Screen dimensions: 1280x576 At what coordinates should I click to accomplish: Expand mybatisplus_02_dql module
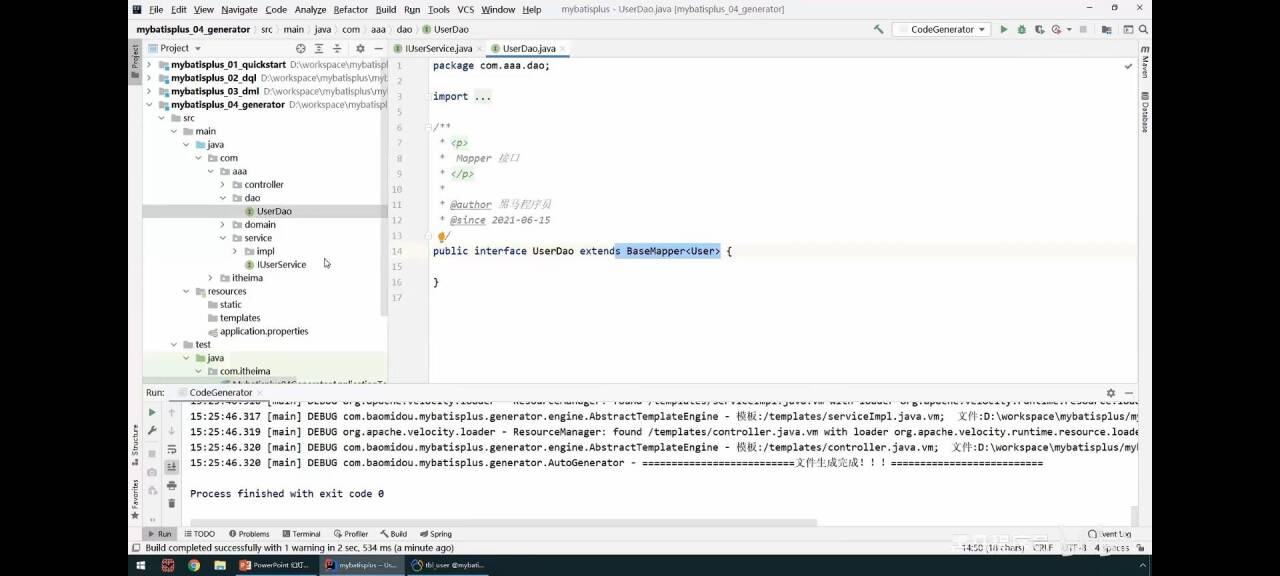click(150, 78)
